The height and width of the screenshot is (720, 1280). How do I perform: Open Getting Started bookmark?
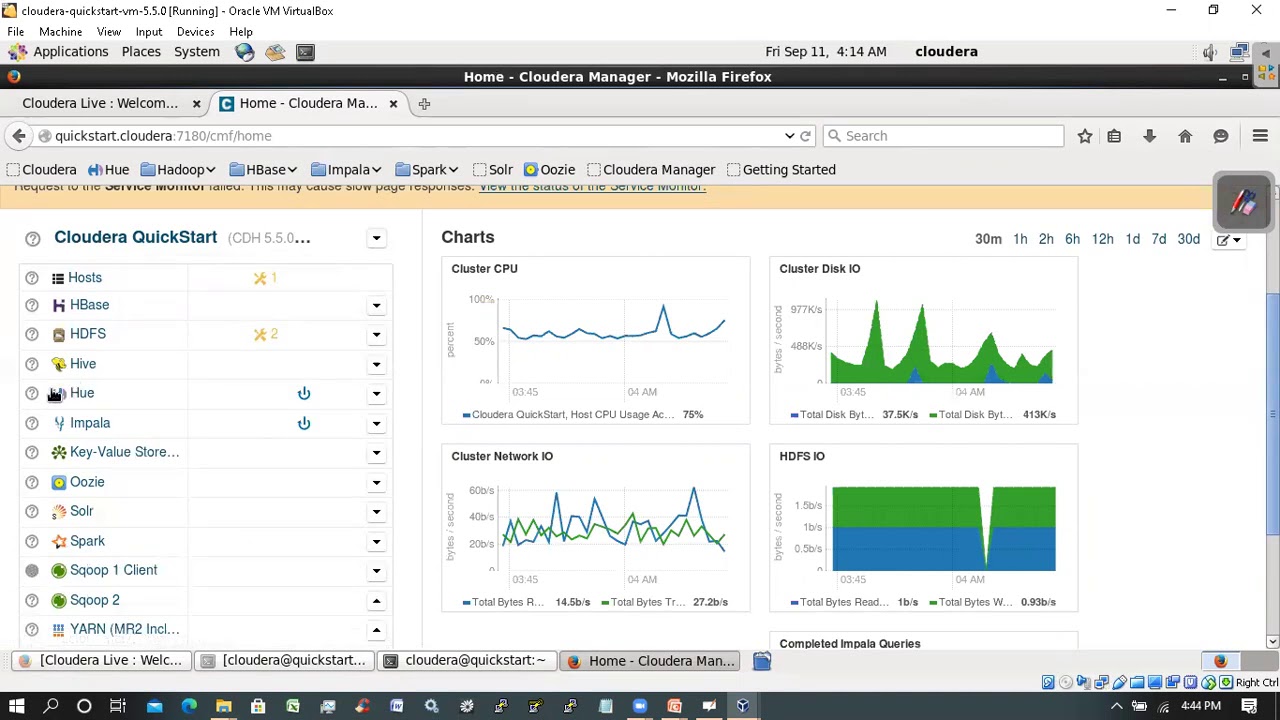tap(781, 170)
